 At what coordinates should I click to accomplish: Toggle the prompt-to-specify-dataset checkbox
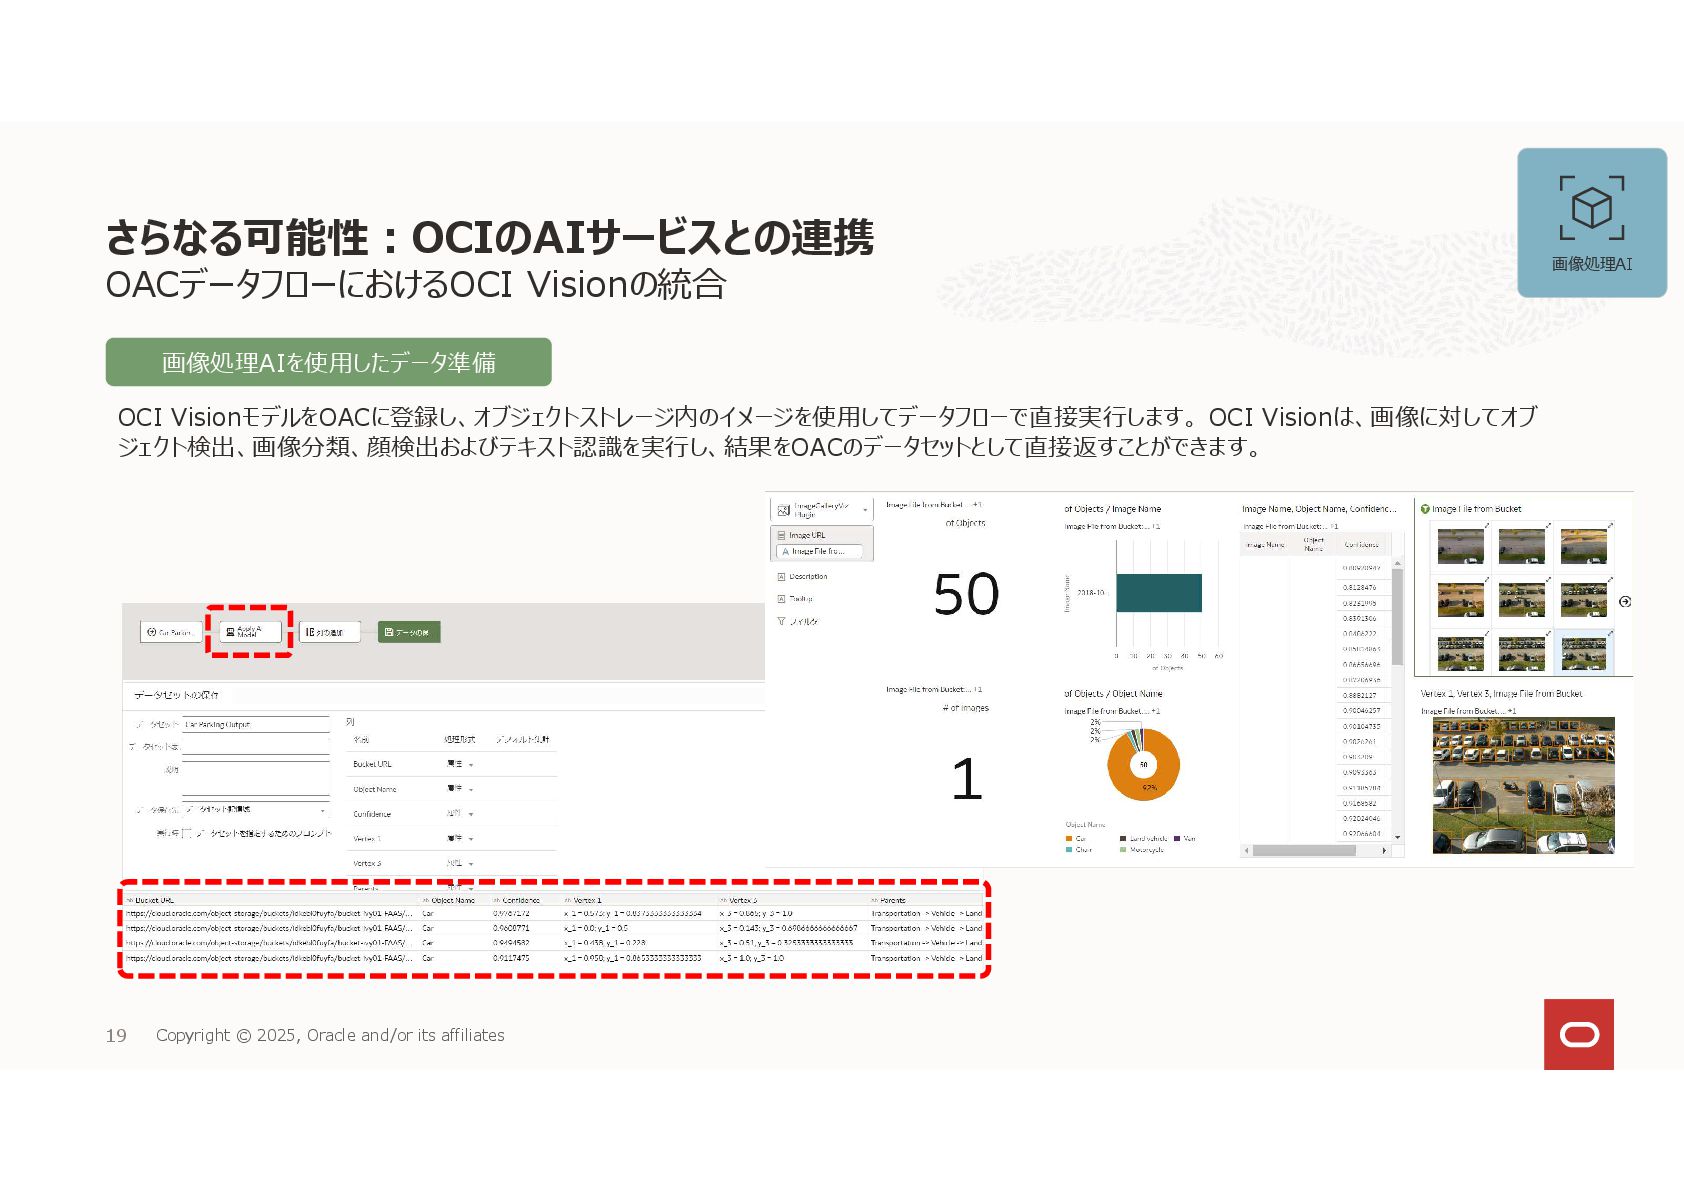pyautogui.click(x=186, y=833)
